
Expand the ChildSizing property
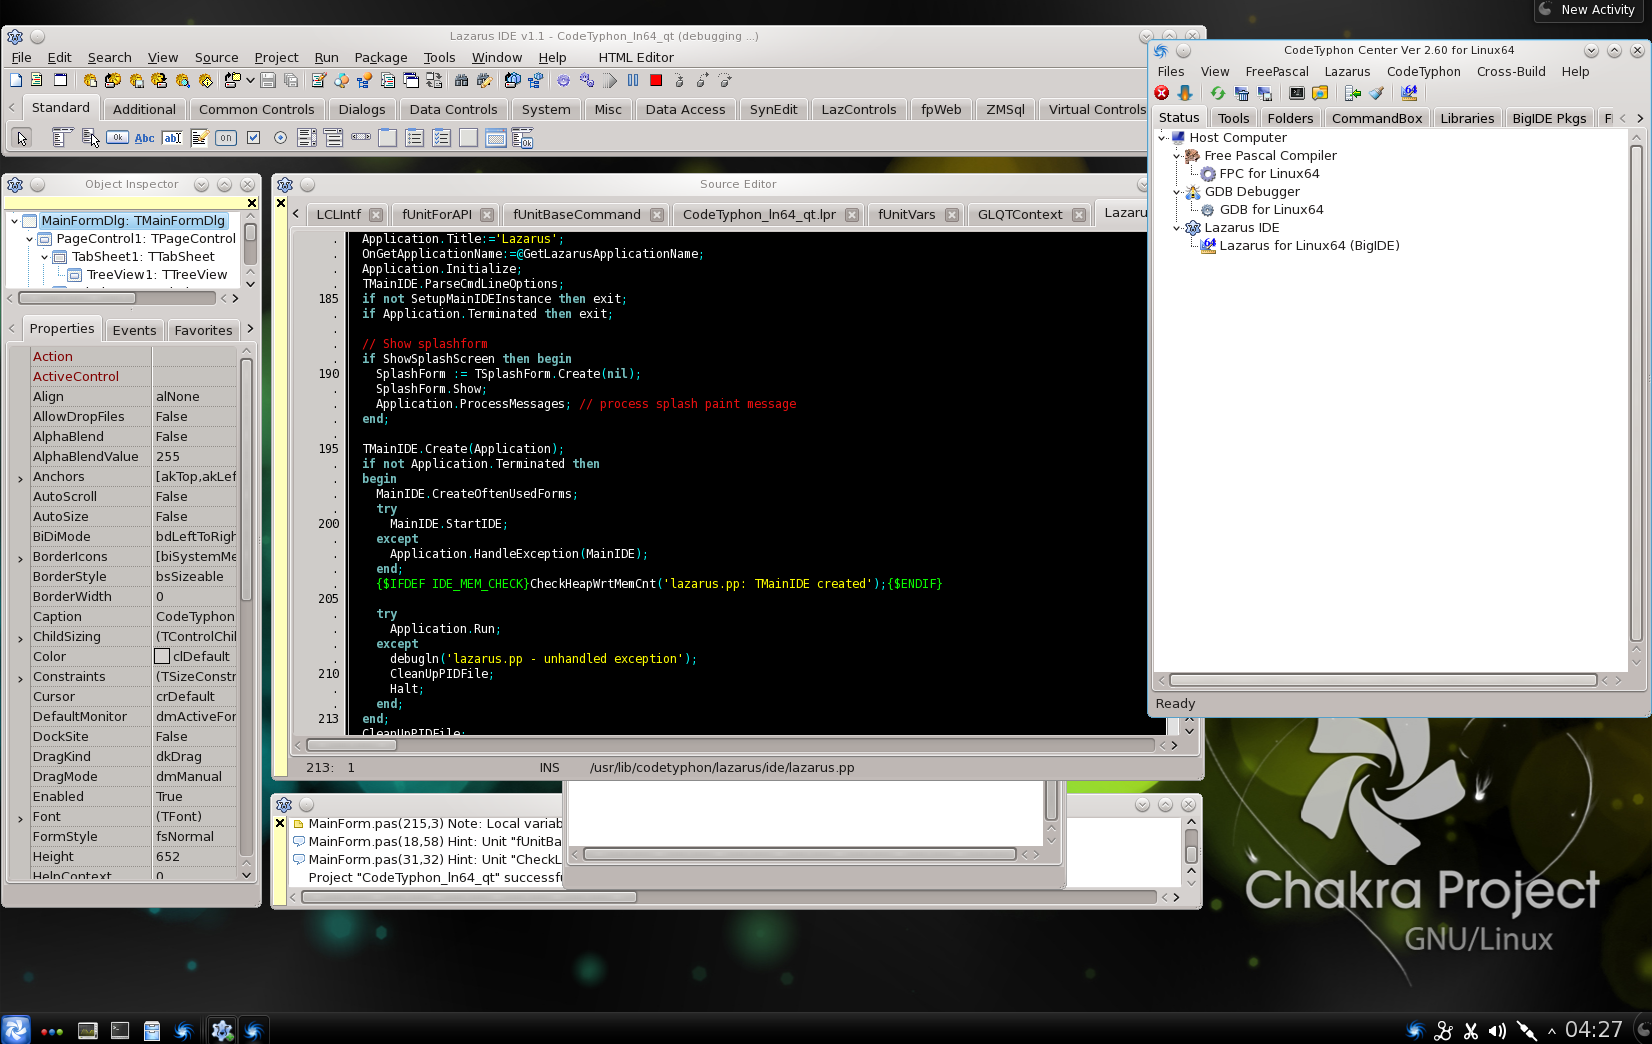tap(20, 639)
